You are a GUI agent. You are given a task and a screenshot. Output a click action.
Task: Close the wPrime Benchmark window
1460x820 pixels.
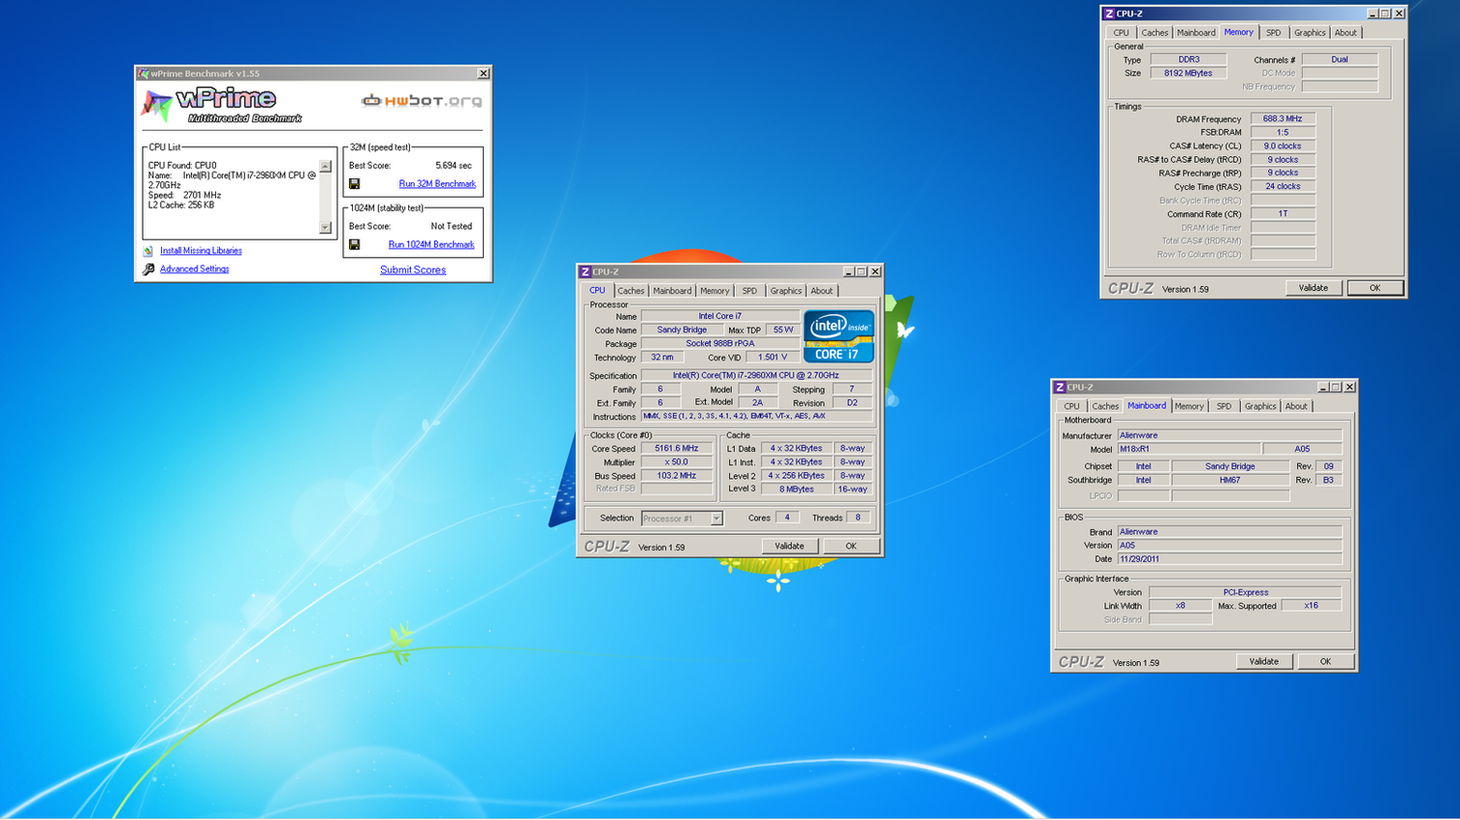click(483, 74)
